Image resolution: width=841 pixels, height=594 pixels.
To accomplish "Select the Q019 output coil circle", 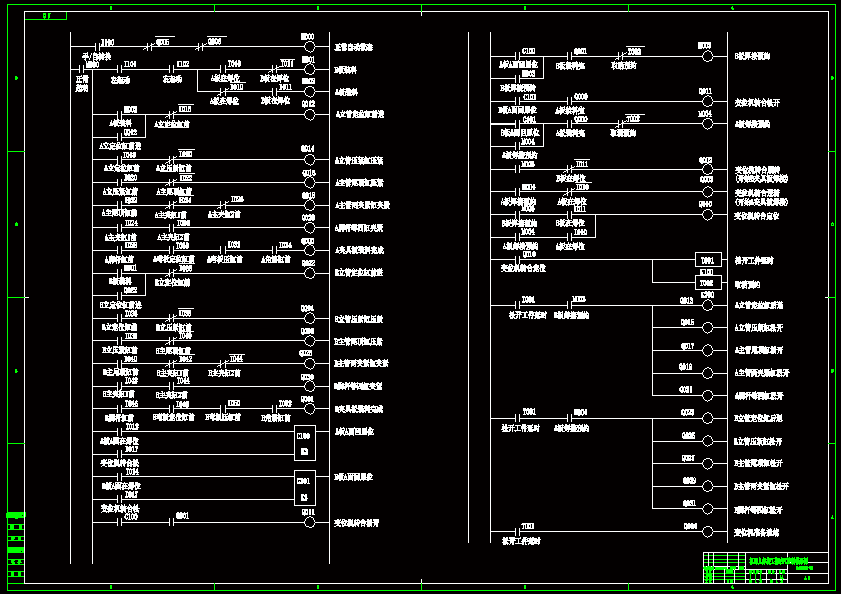I will coord(707,373).
